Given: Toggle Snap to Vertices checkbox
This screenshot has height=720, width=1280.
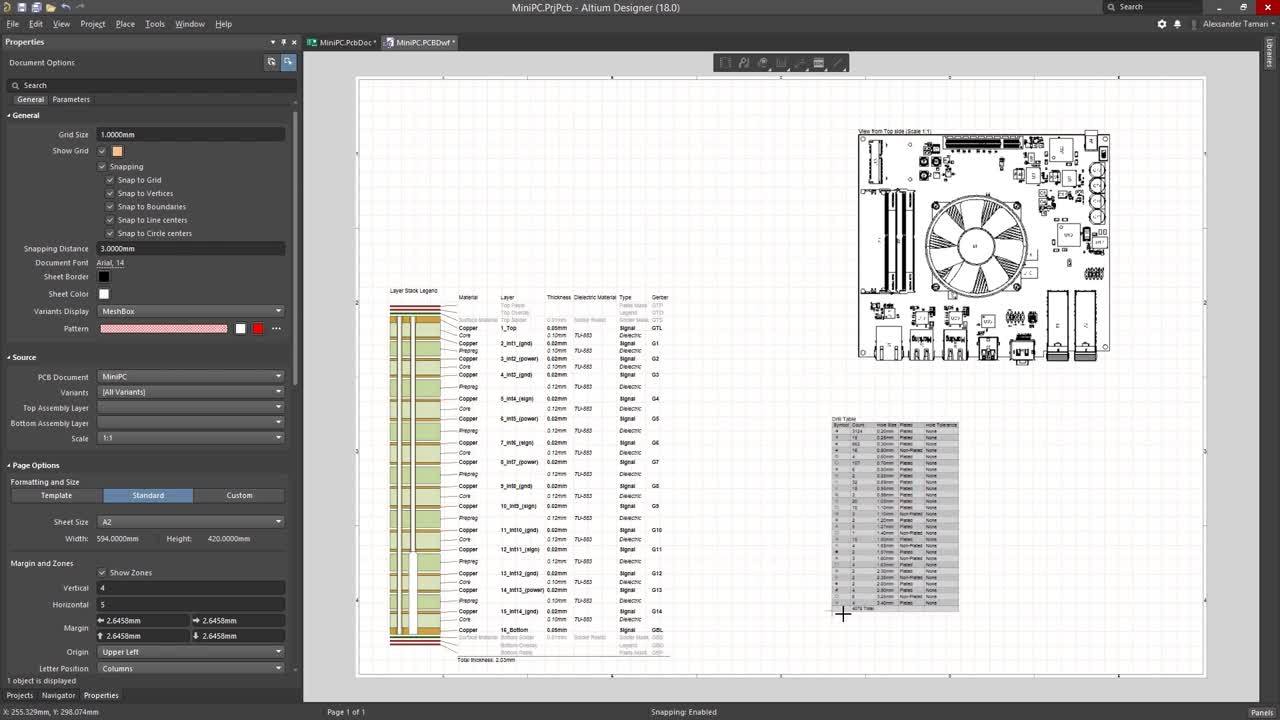Looking at the screenshot, I should pos(110,193).
